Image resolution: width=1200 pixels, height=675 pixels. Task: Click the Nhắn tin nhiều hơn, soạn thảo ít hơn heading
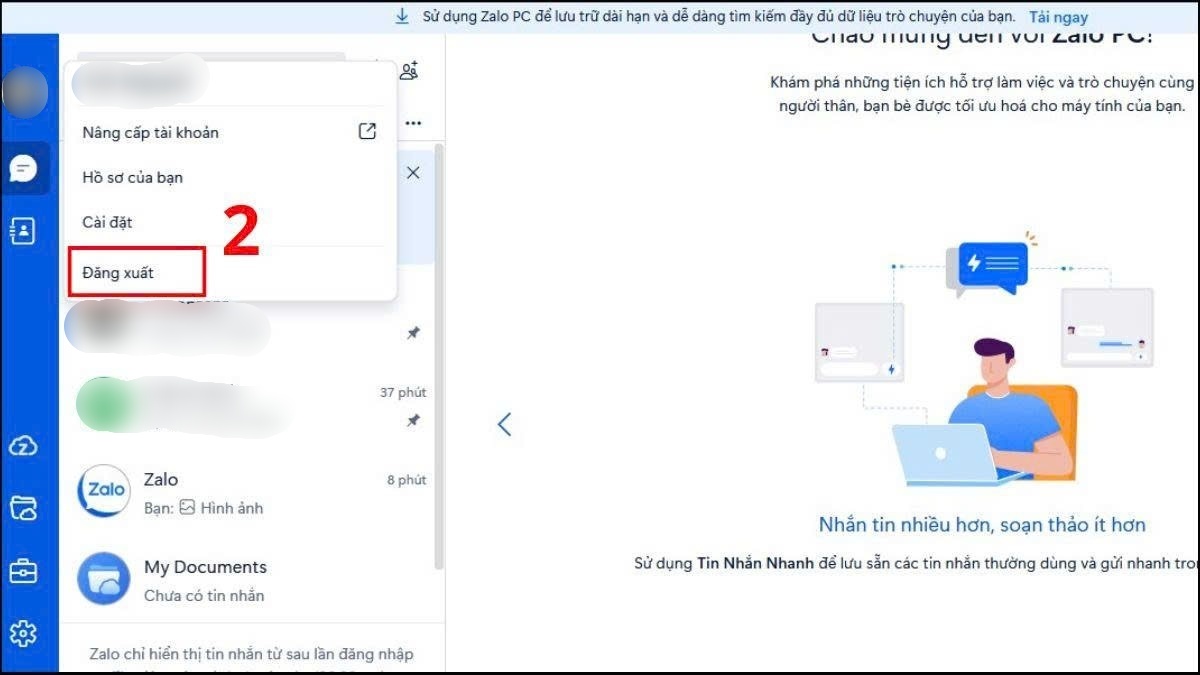[982, 525]
